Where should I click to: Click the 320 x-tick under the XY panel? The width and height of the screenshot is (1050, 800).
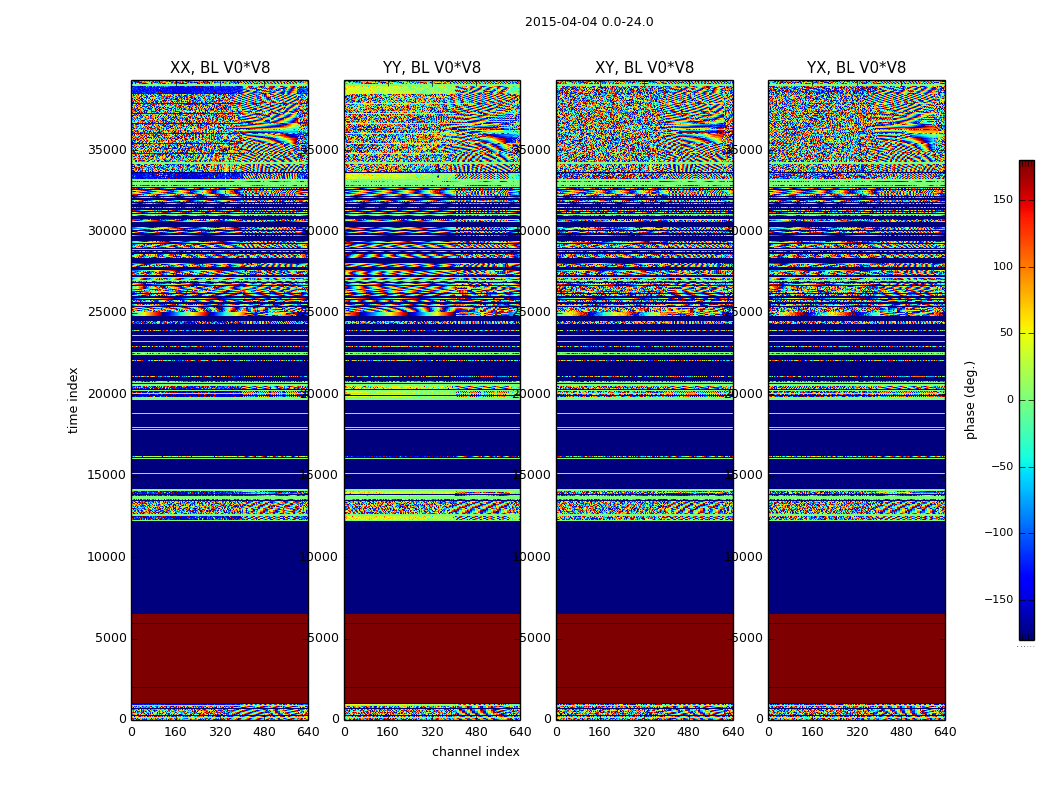click(x=644, y=732)
